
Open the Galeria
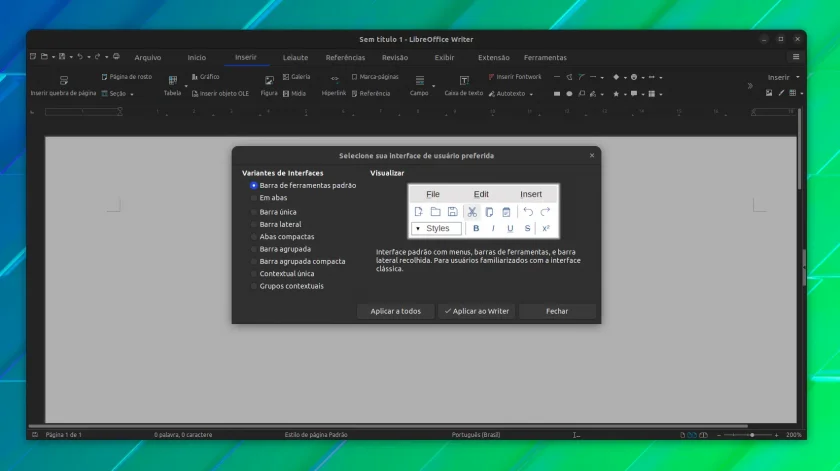tap(296, 77)
